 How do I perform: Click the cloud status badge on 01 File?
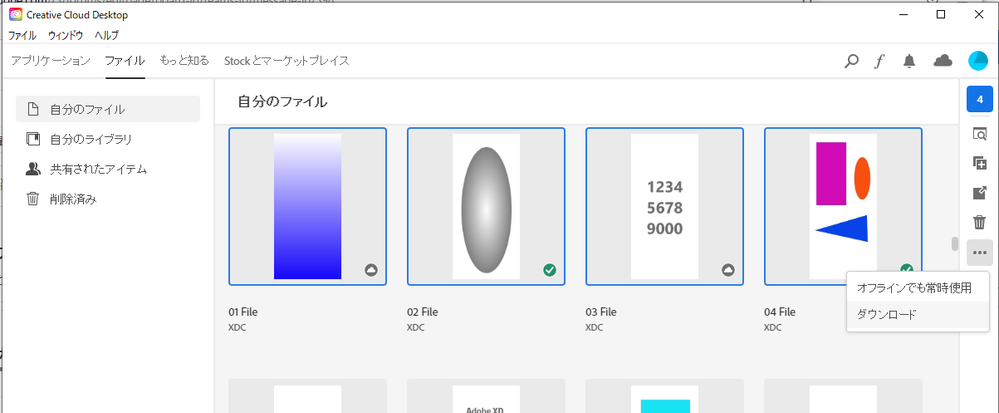click(x=371, y=270)
